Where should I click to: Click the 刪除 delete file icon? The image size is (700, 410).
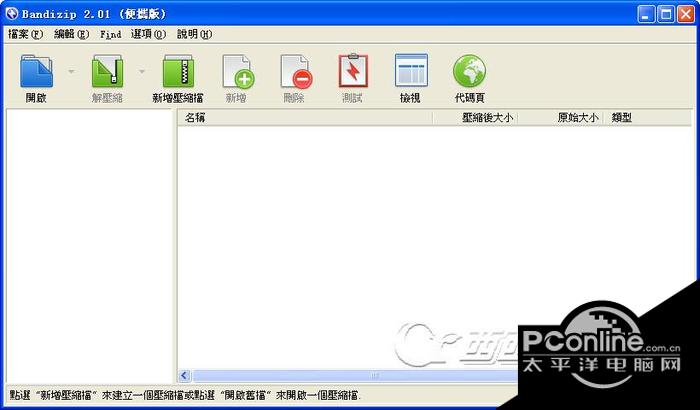click(x=296, y=71)
